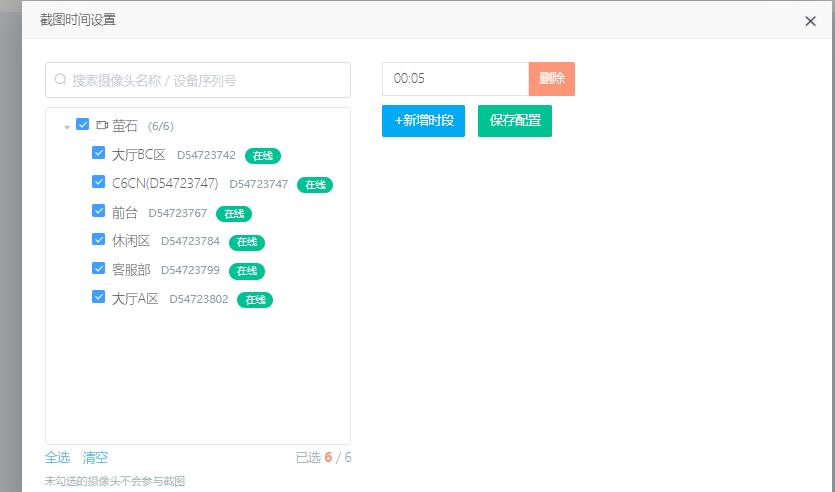Click serial number D54723802
The image size is (835, 492).
click(199, 299)
